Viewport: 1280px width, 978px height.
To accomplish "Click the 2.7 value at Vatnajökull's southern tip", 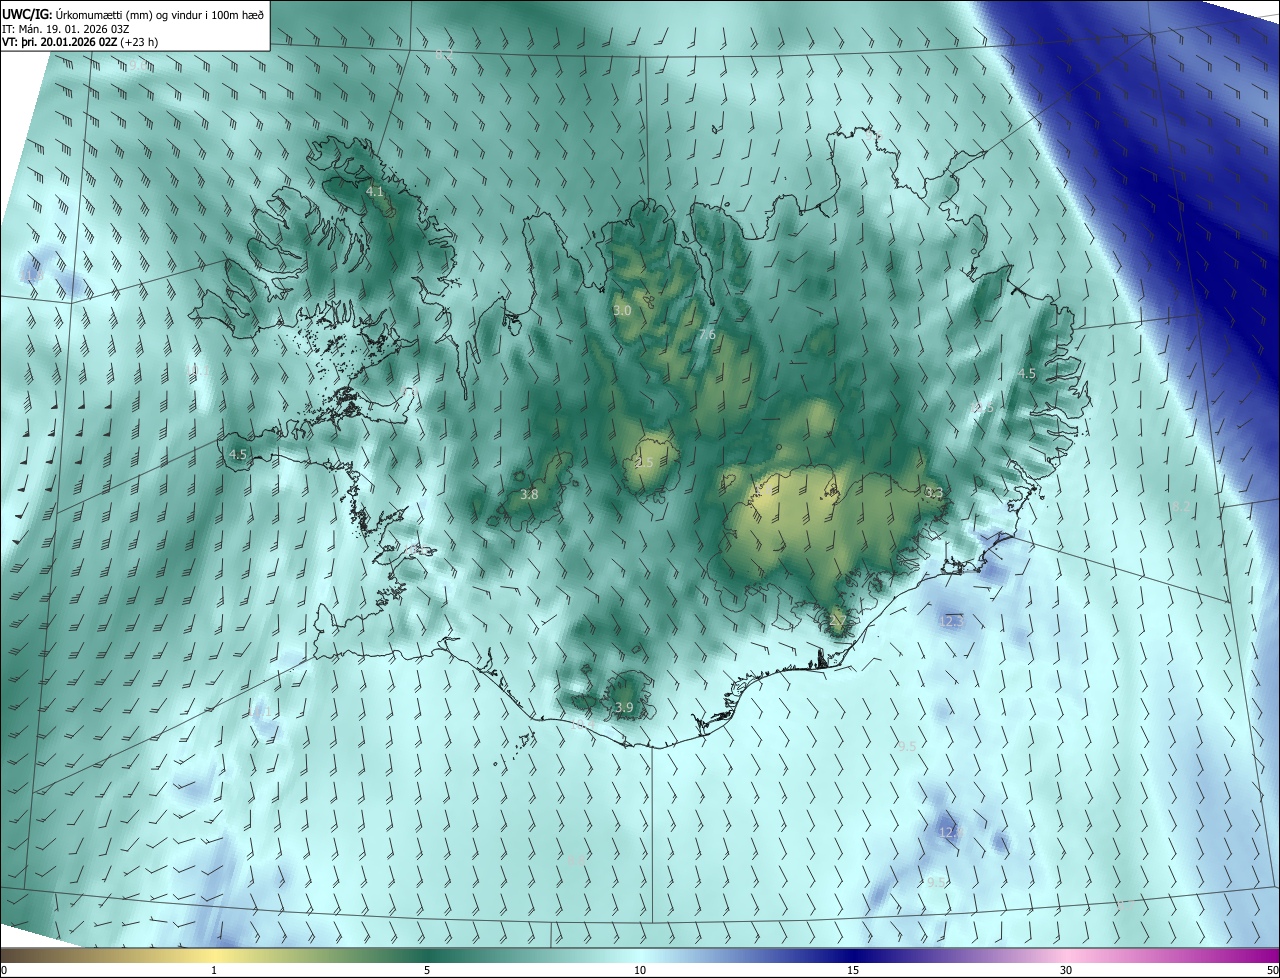I will (x=838, y=621).
